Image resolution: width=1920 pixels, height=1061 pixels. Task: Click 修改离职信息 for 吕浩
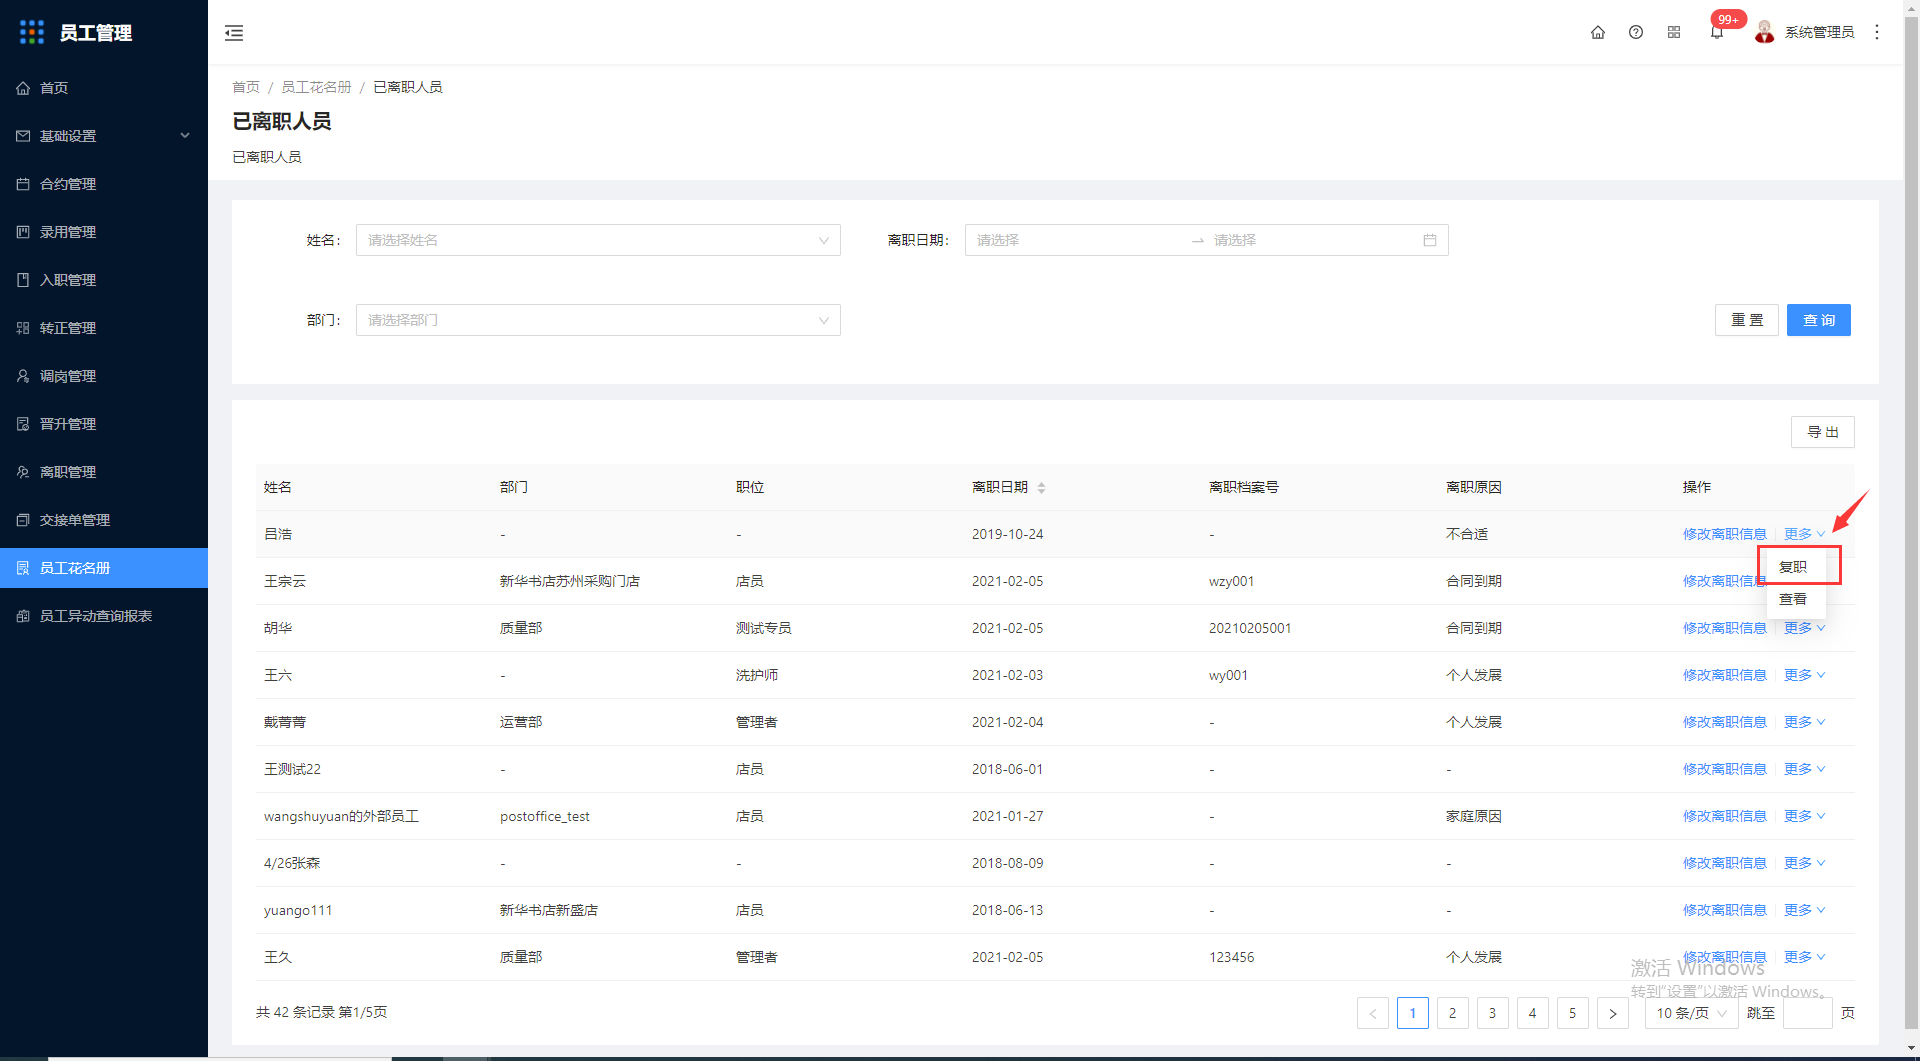1725,534
